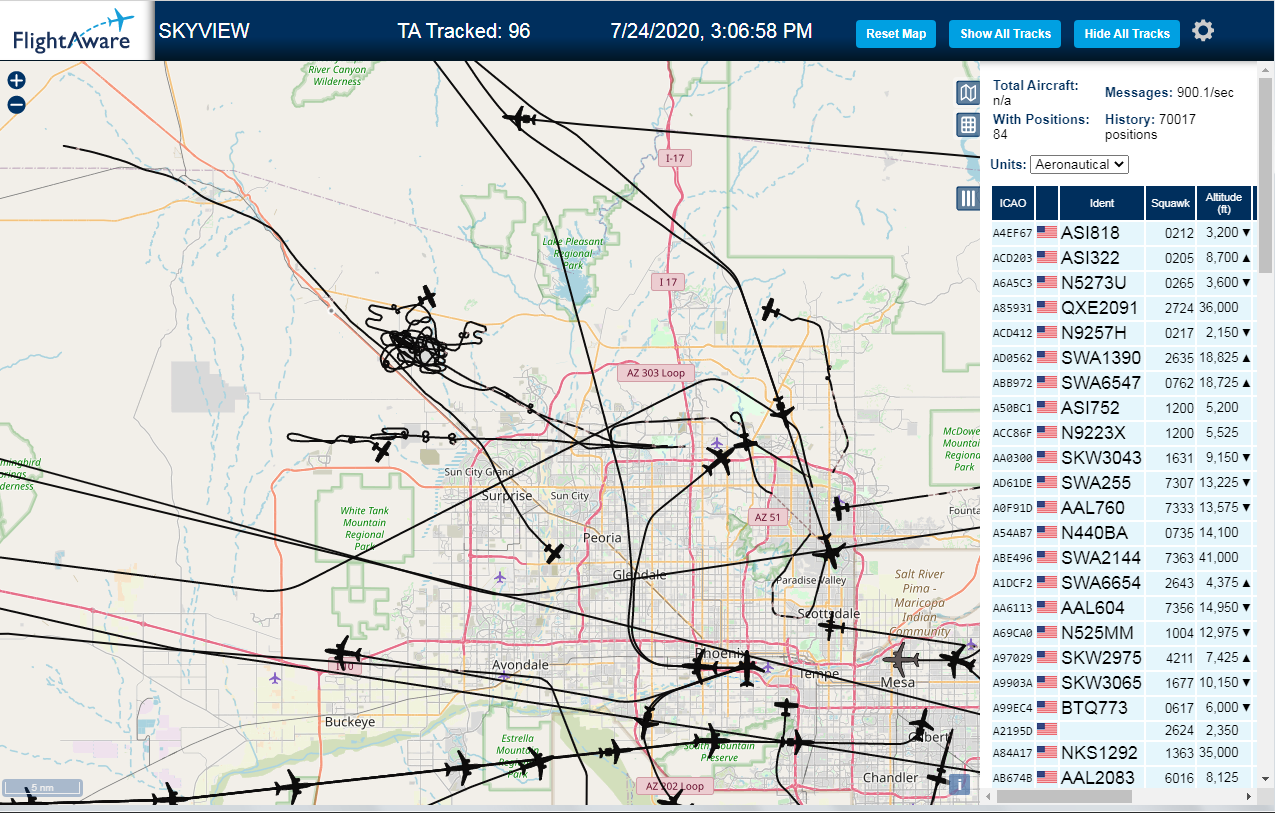Open the Units dropdown

click(x=1079, y=164)
